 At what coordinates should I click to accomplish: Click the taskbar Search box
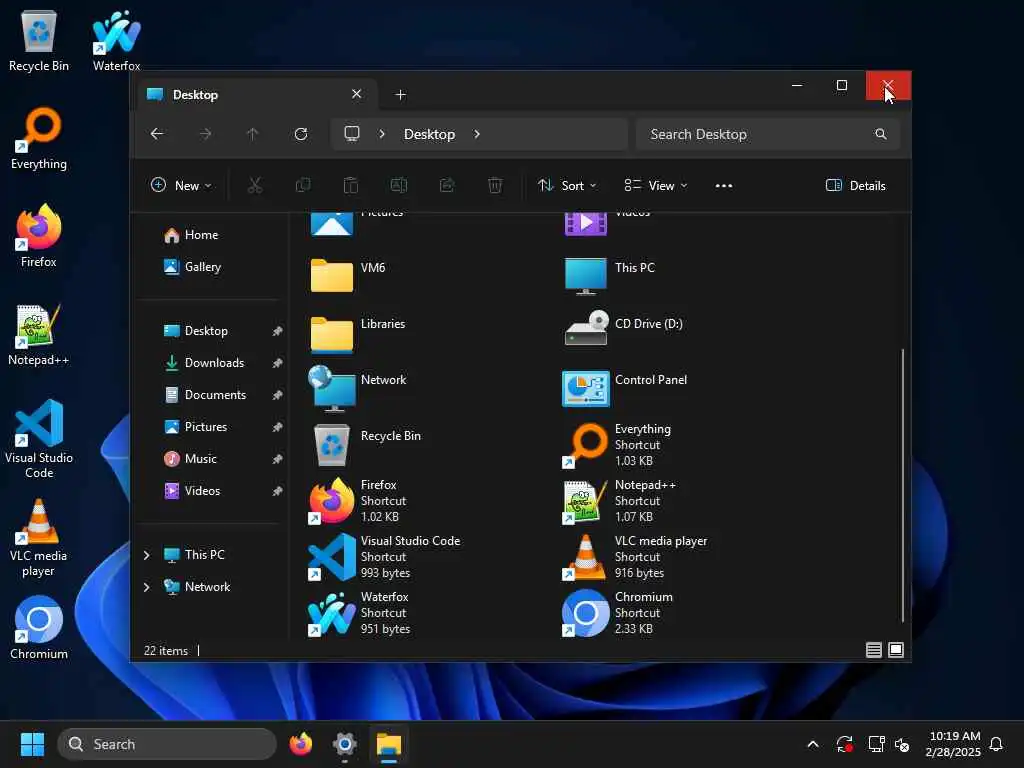click(x=167, y=744)
